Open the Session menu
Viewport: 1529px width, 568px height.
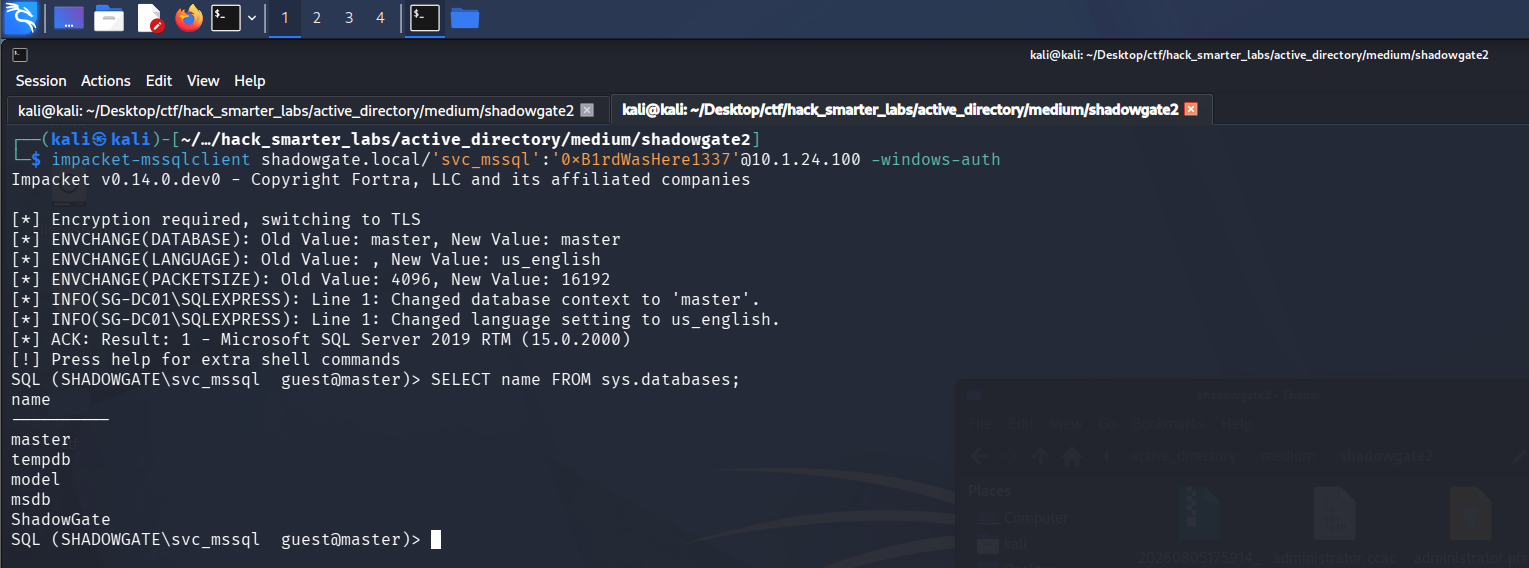41,81
